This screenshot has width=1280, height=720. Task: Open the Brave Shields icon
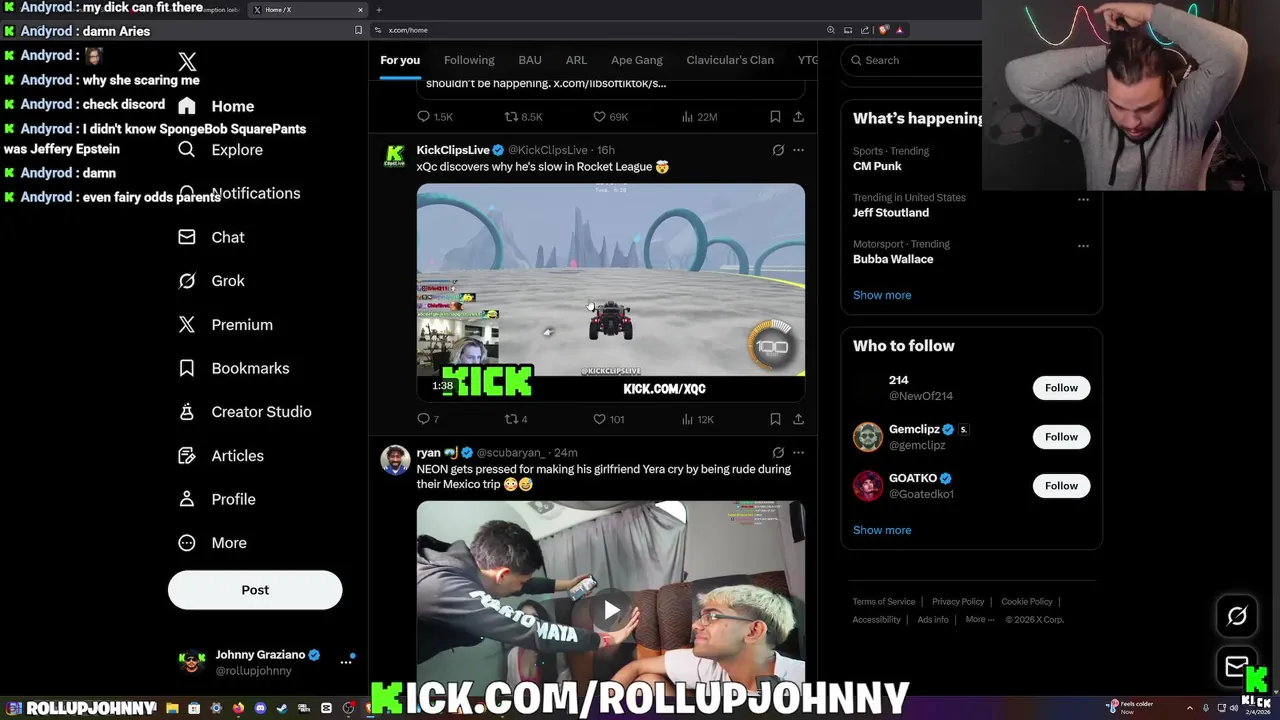click(884, 30)
